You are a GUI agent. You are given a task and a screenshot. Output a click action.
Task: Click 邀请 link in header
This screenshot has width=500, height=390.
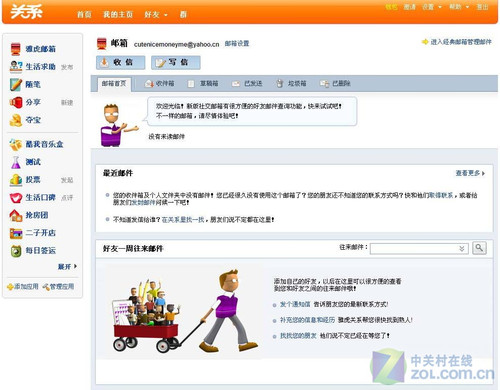click(x=410, y=7)
